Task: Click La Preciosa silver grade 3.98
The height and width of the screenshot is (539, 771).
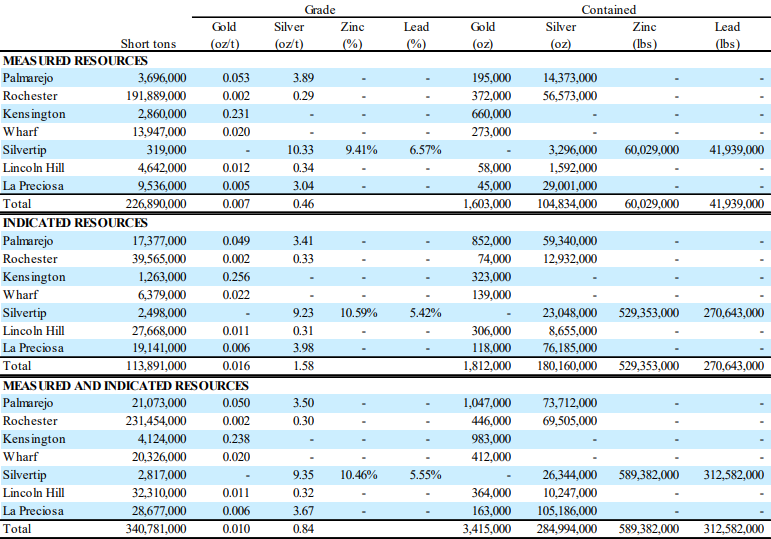Action: click(x=303, y=348)
